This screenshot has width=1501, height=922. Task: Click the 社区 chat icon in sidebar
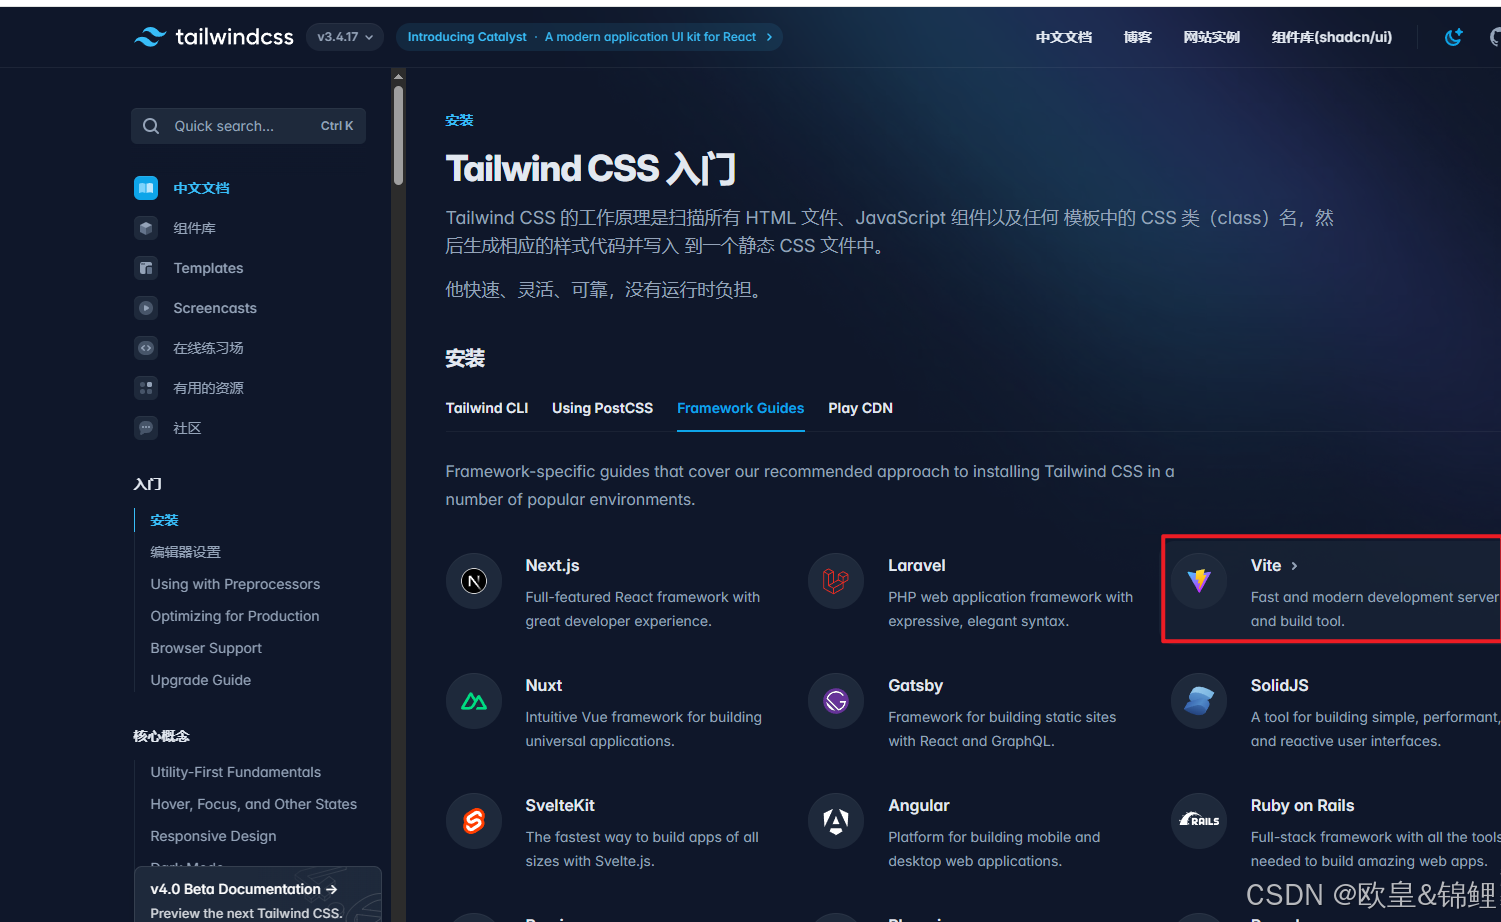pos(146,428)
